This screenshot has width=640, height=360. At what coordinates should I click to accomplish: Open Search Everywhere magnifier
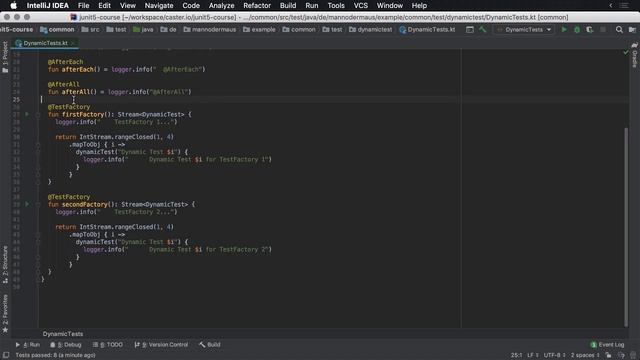click(619, 30)
